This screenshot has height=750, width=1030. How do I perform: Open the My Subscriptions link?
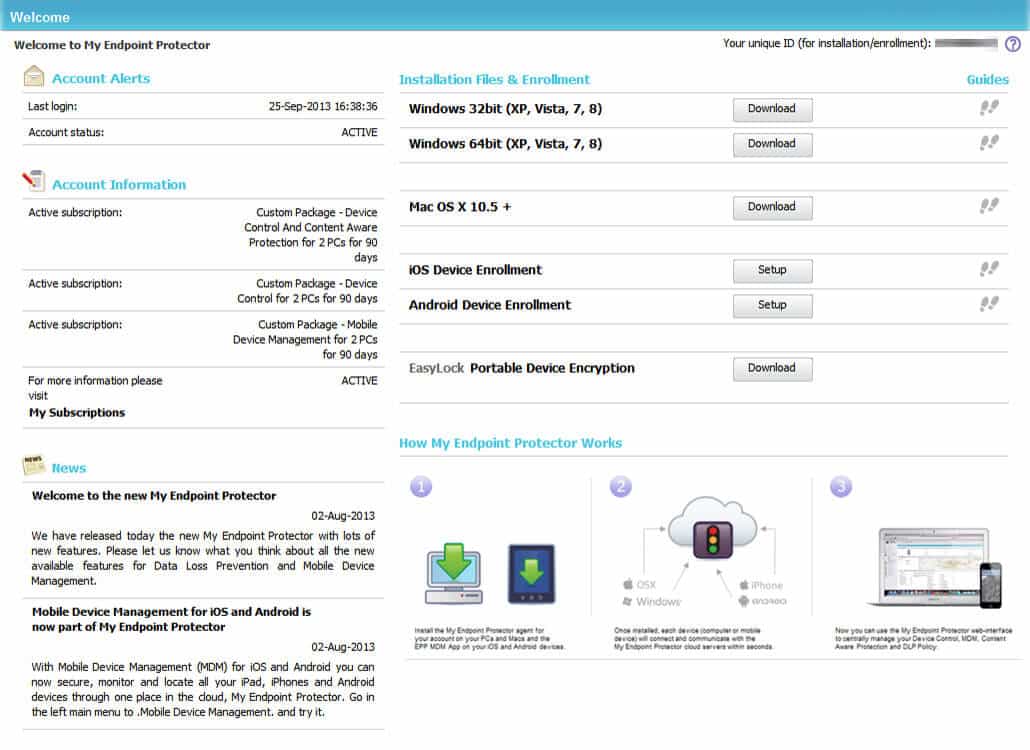(77, 412)
